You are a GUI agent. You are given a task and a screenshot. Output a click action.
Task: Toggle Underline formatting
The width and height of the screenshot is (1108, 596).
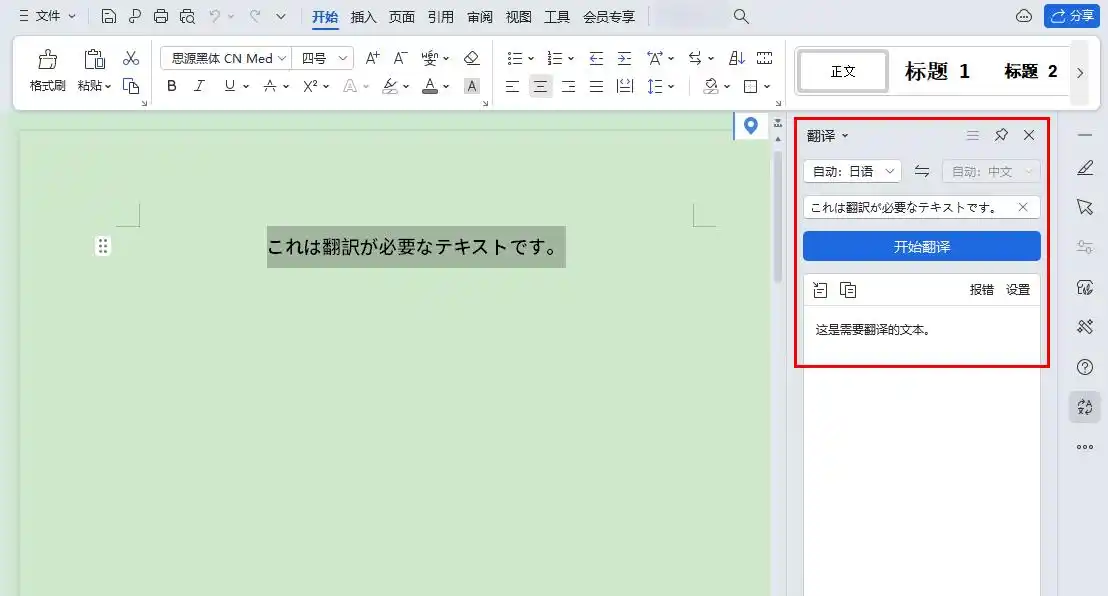[x=229, y=86]
